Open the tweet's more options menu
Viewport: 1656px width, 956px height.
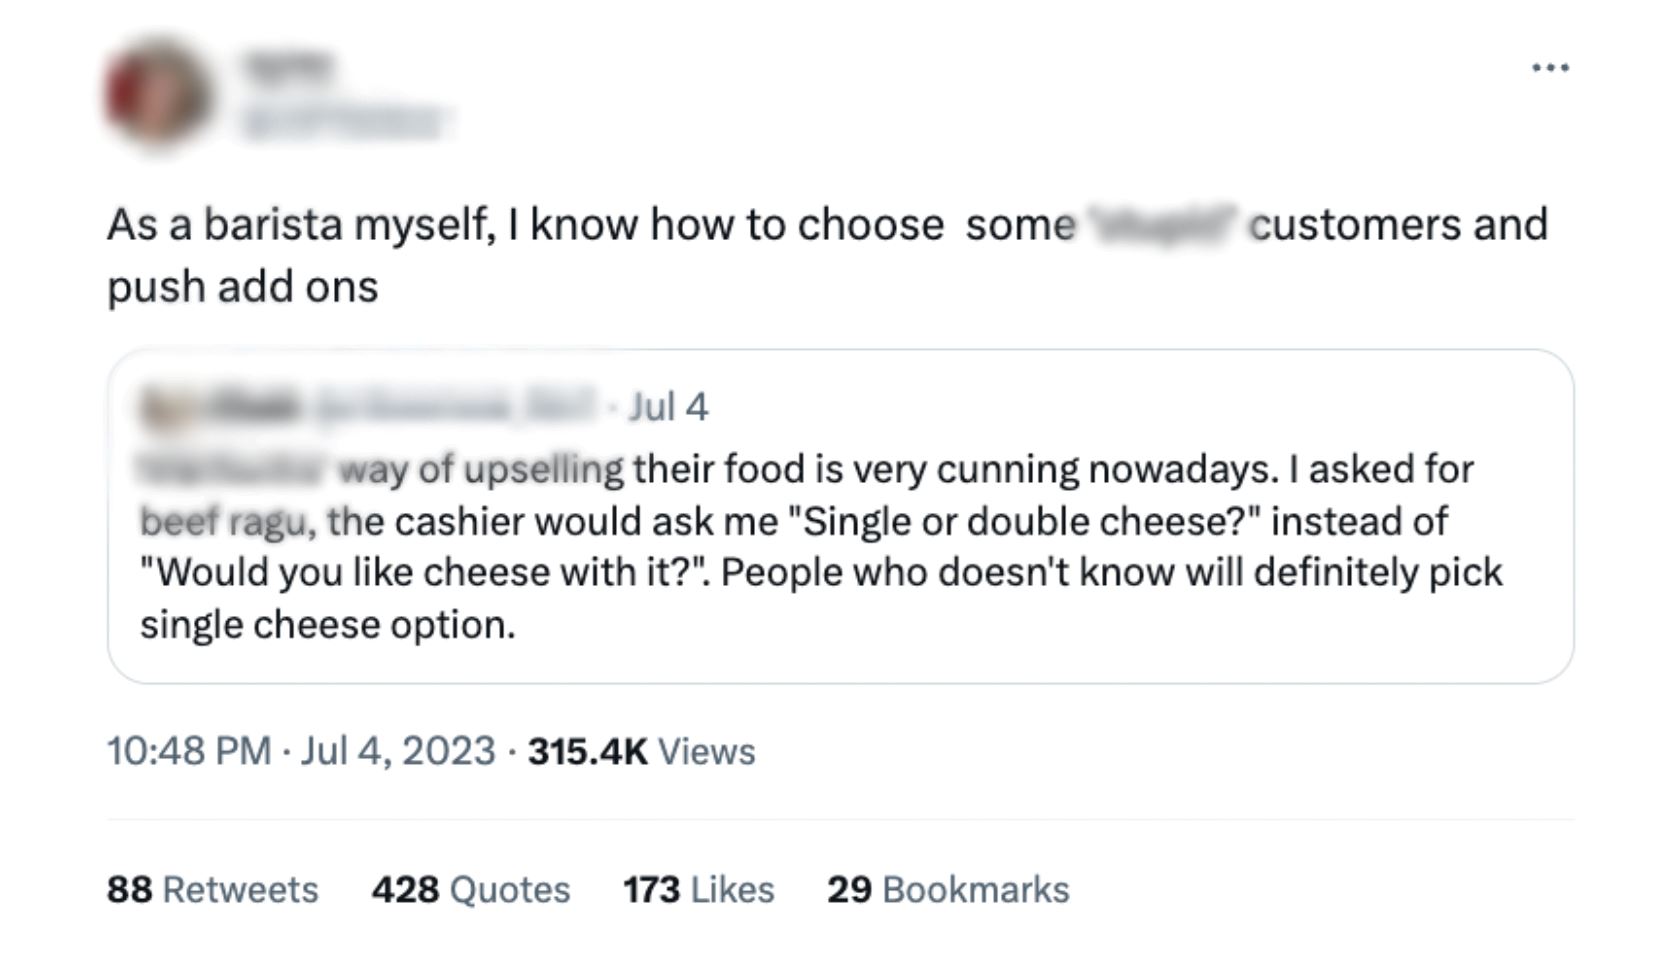[x=1551, y=65]
